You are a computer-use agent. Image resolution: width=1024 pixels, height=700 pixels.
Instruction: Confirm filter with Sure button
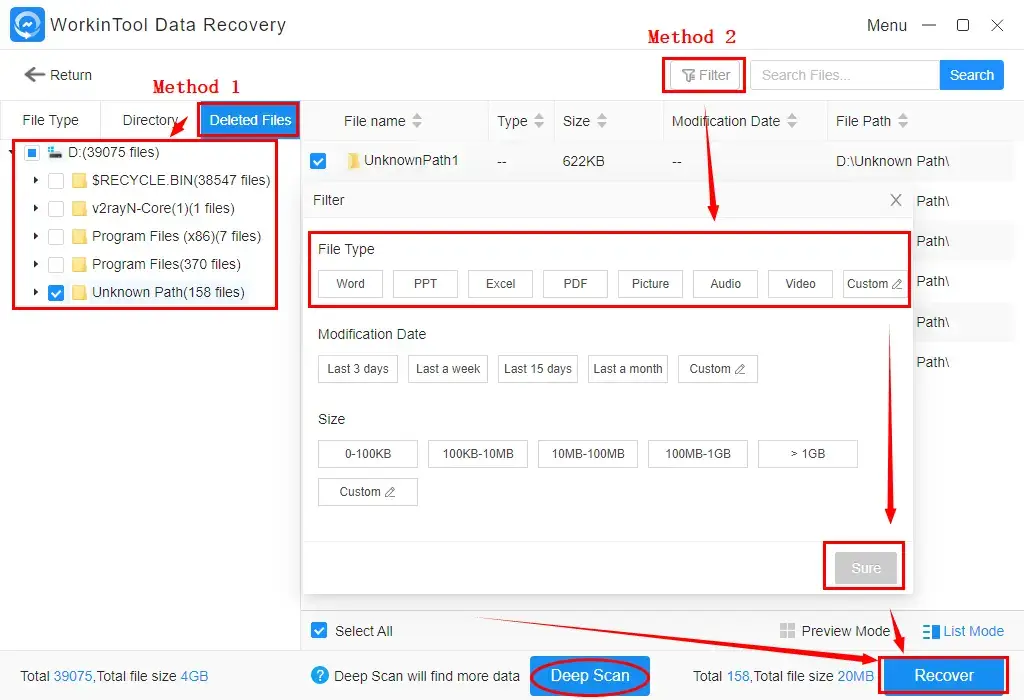[x=865, y=568]
